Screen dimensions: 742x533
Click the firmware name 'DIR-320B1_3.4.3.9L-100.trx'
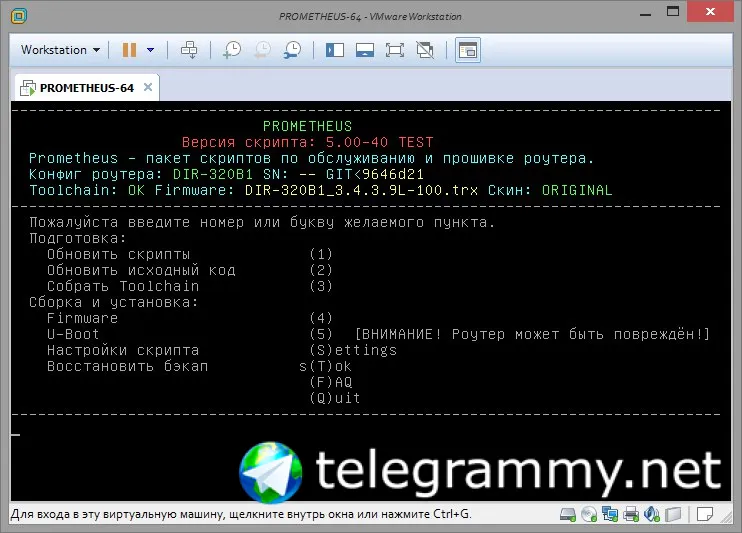pyautogui.click(x=361, y=190)
